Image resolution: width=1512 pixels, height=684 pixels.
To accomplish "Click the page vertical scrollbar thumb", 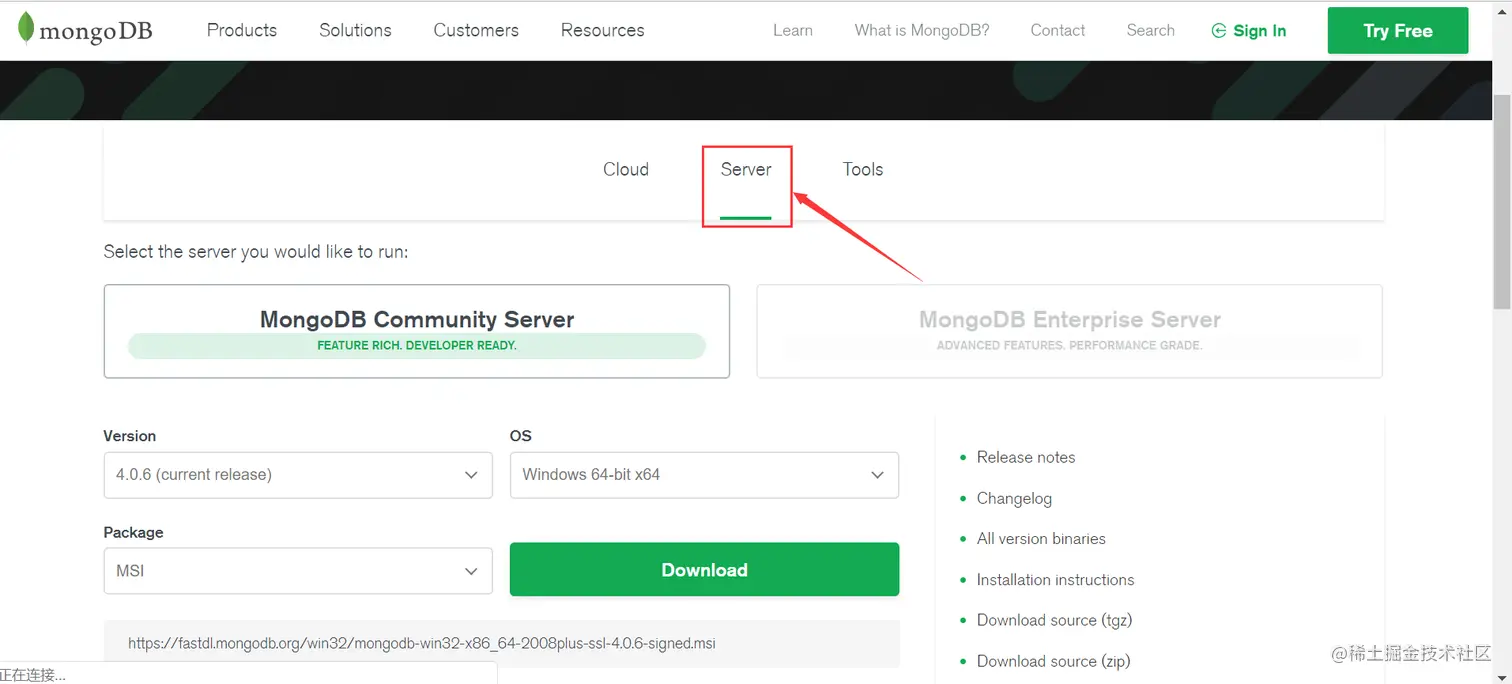I will 1502,200.
